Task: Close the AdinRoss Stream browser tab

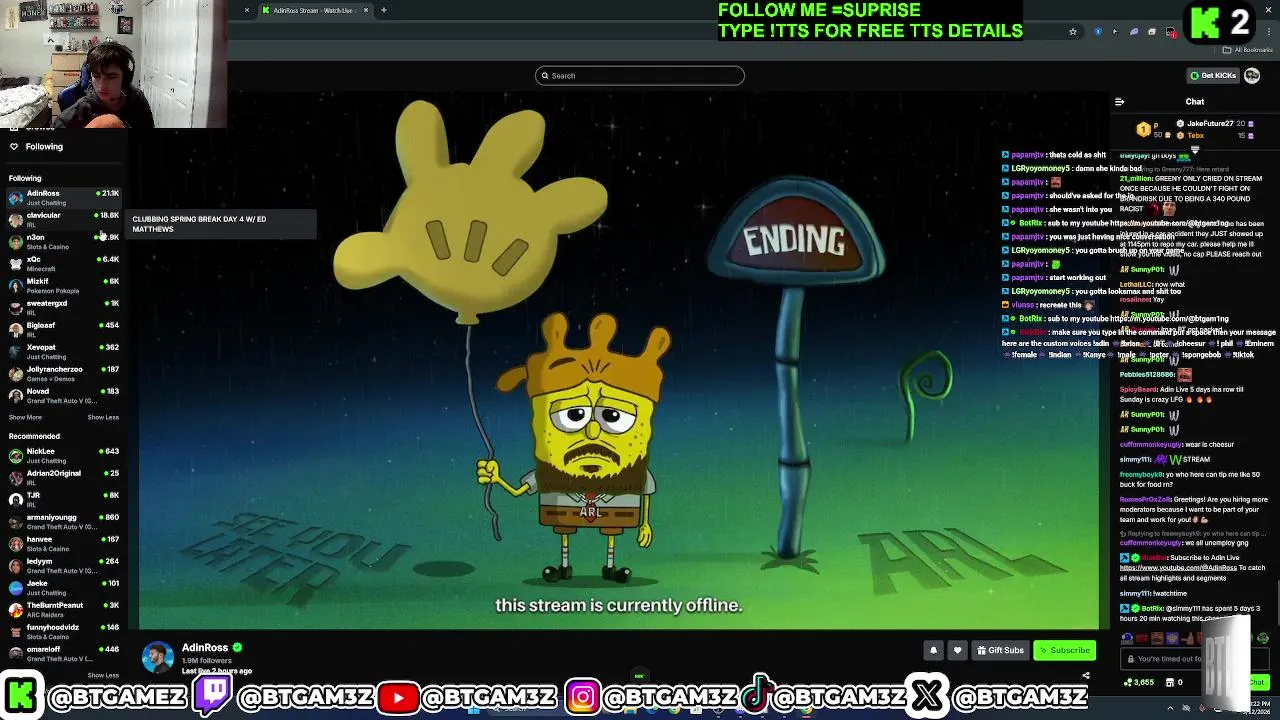Action: [x=366, y=10]
